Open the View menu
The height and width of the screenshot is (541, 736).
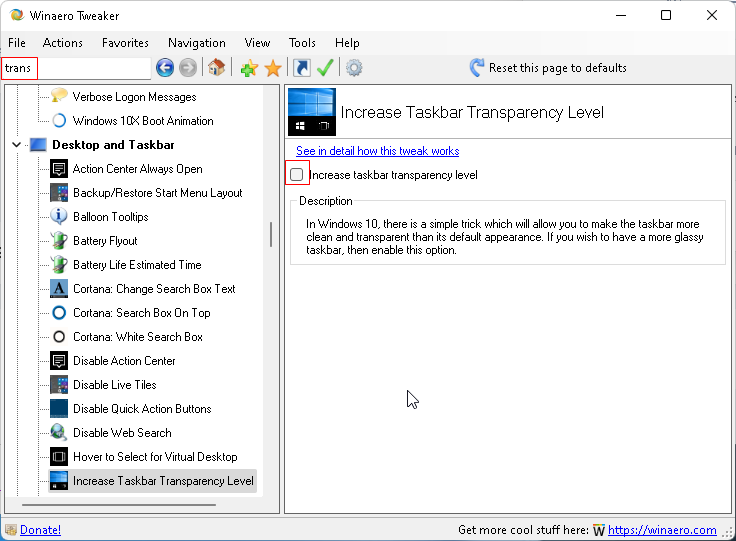257,43
